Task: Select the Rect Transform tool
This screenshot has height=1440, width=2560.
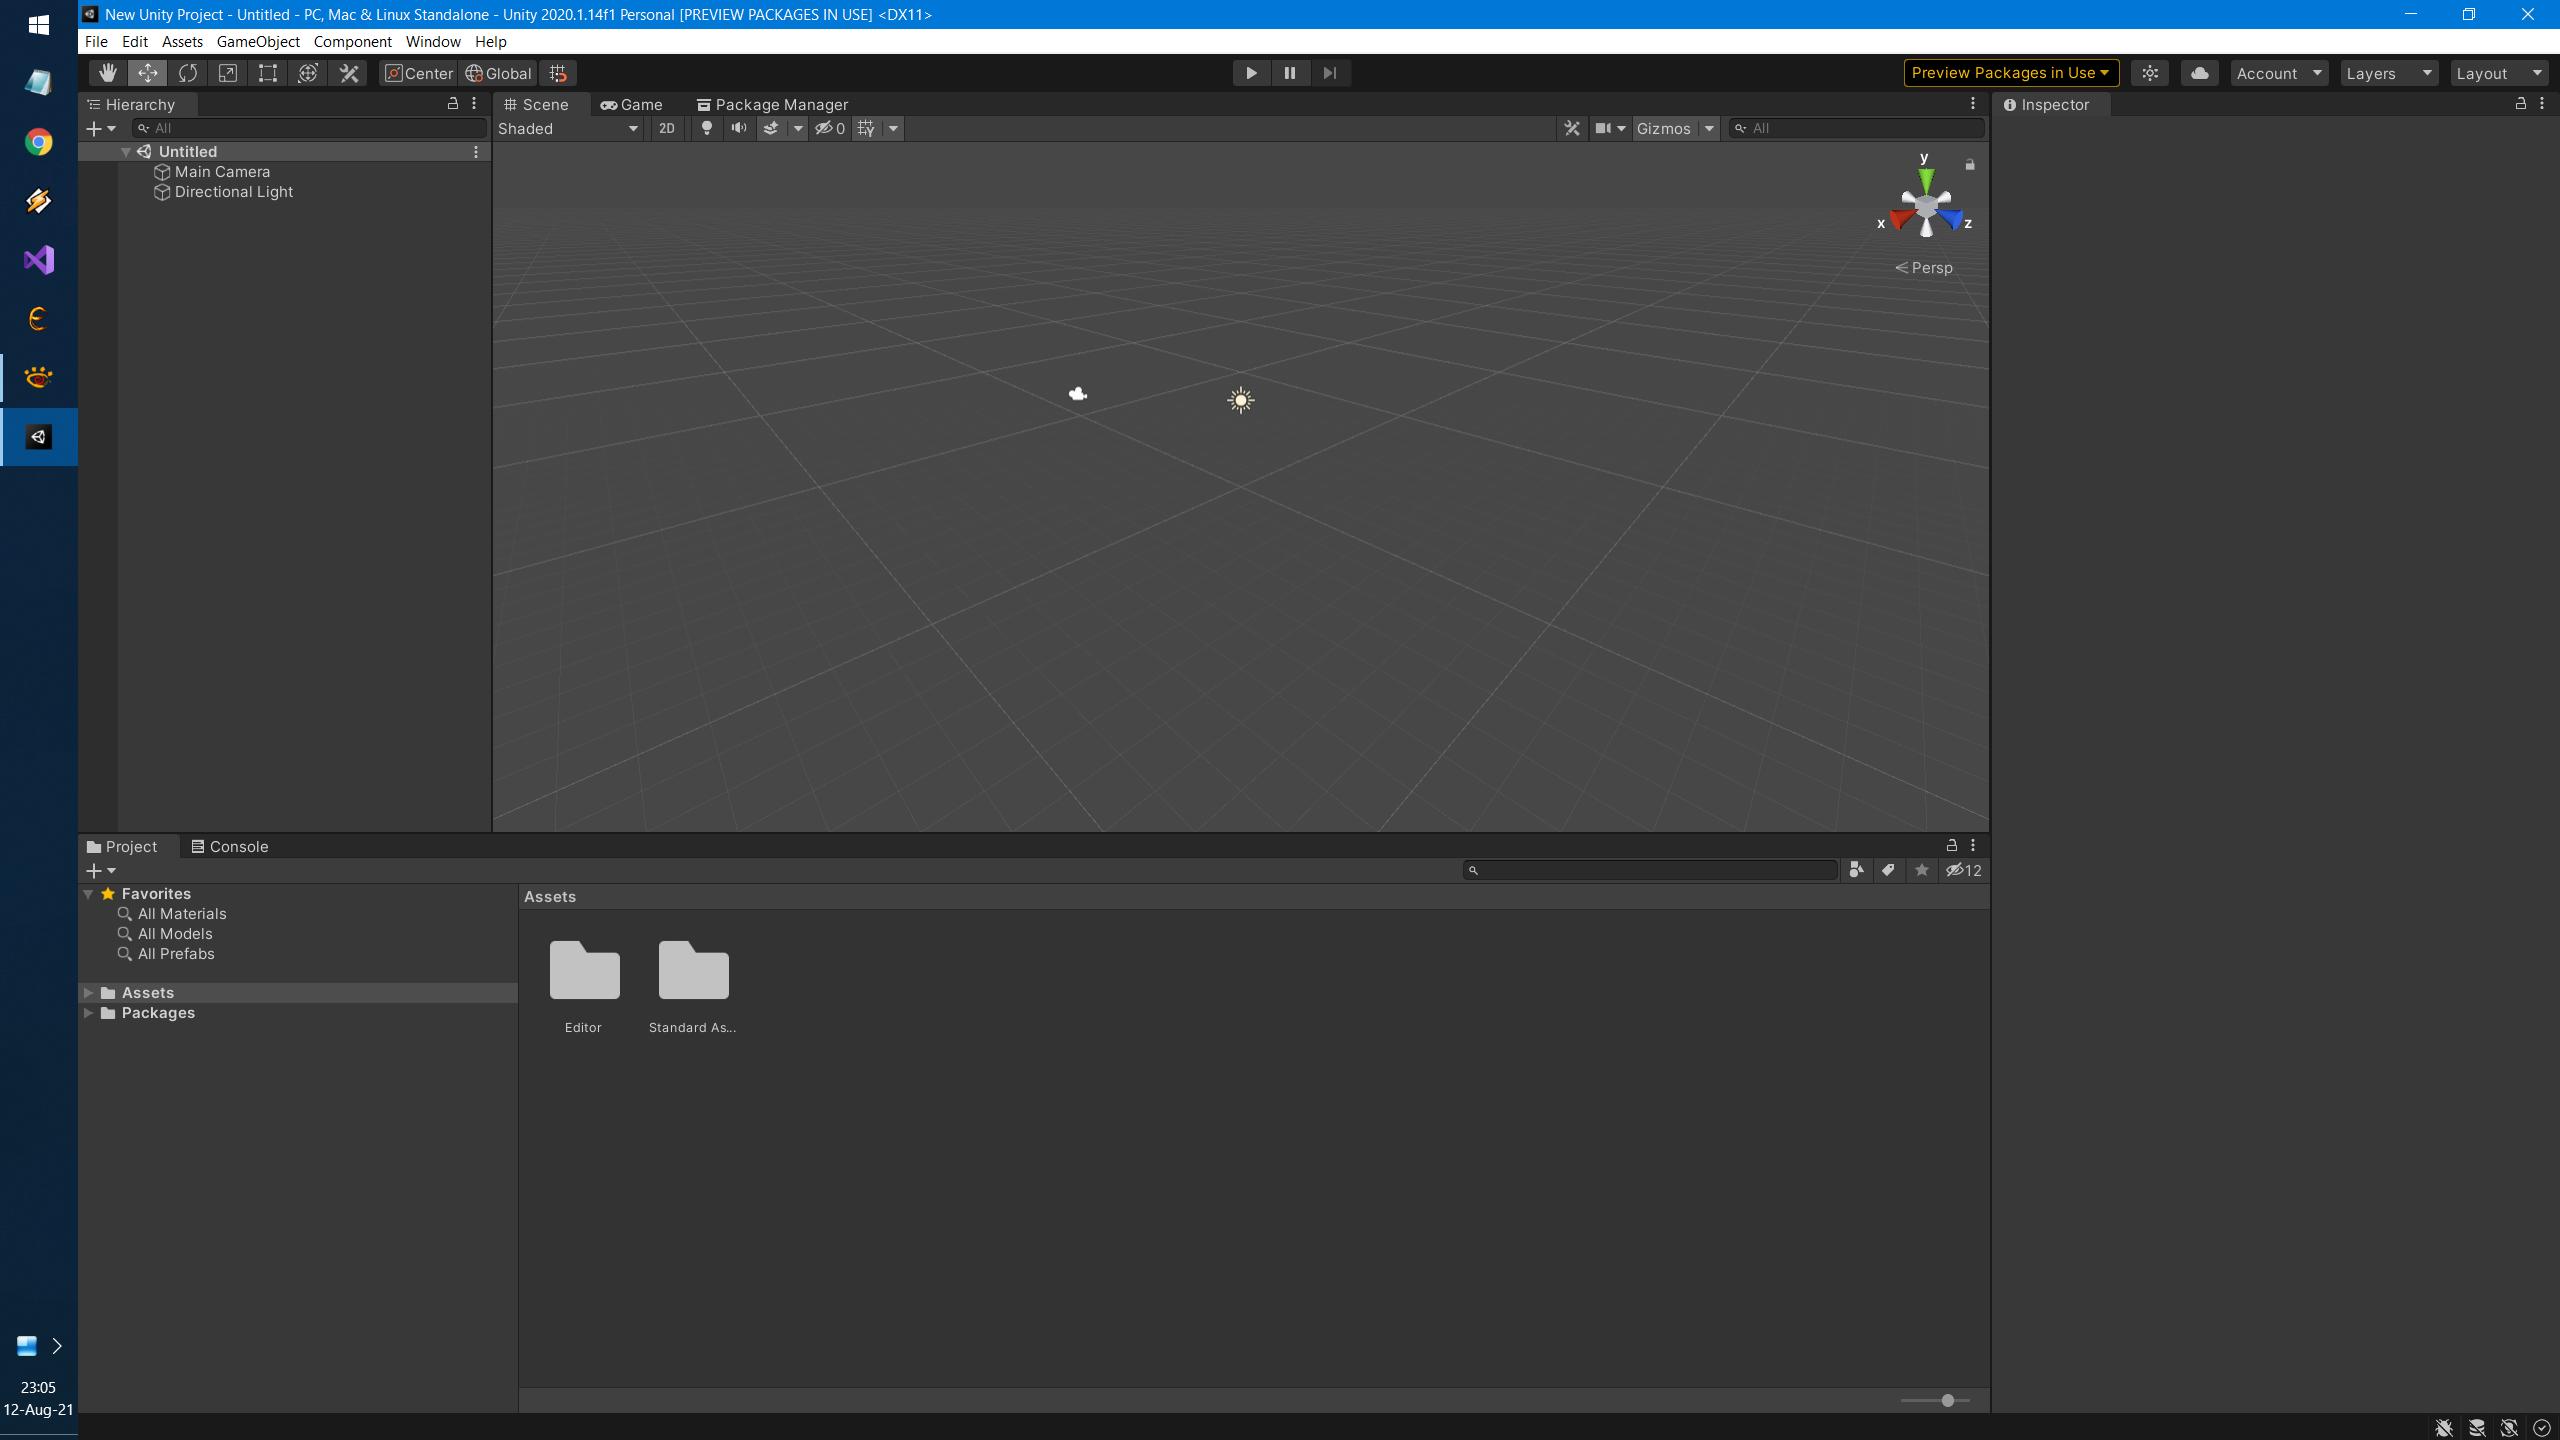Action: [x=267, y=73]
